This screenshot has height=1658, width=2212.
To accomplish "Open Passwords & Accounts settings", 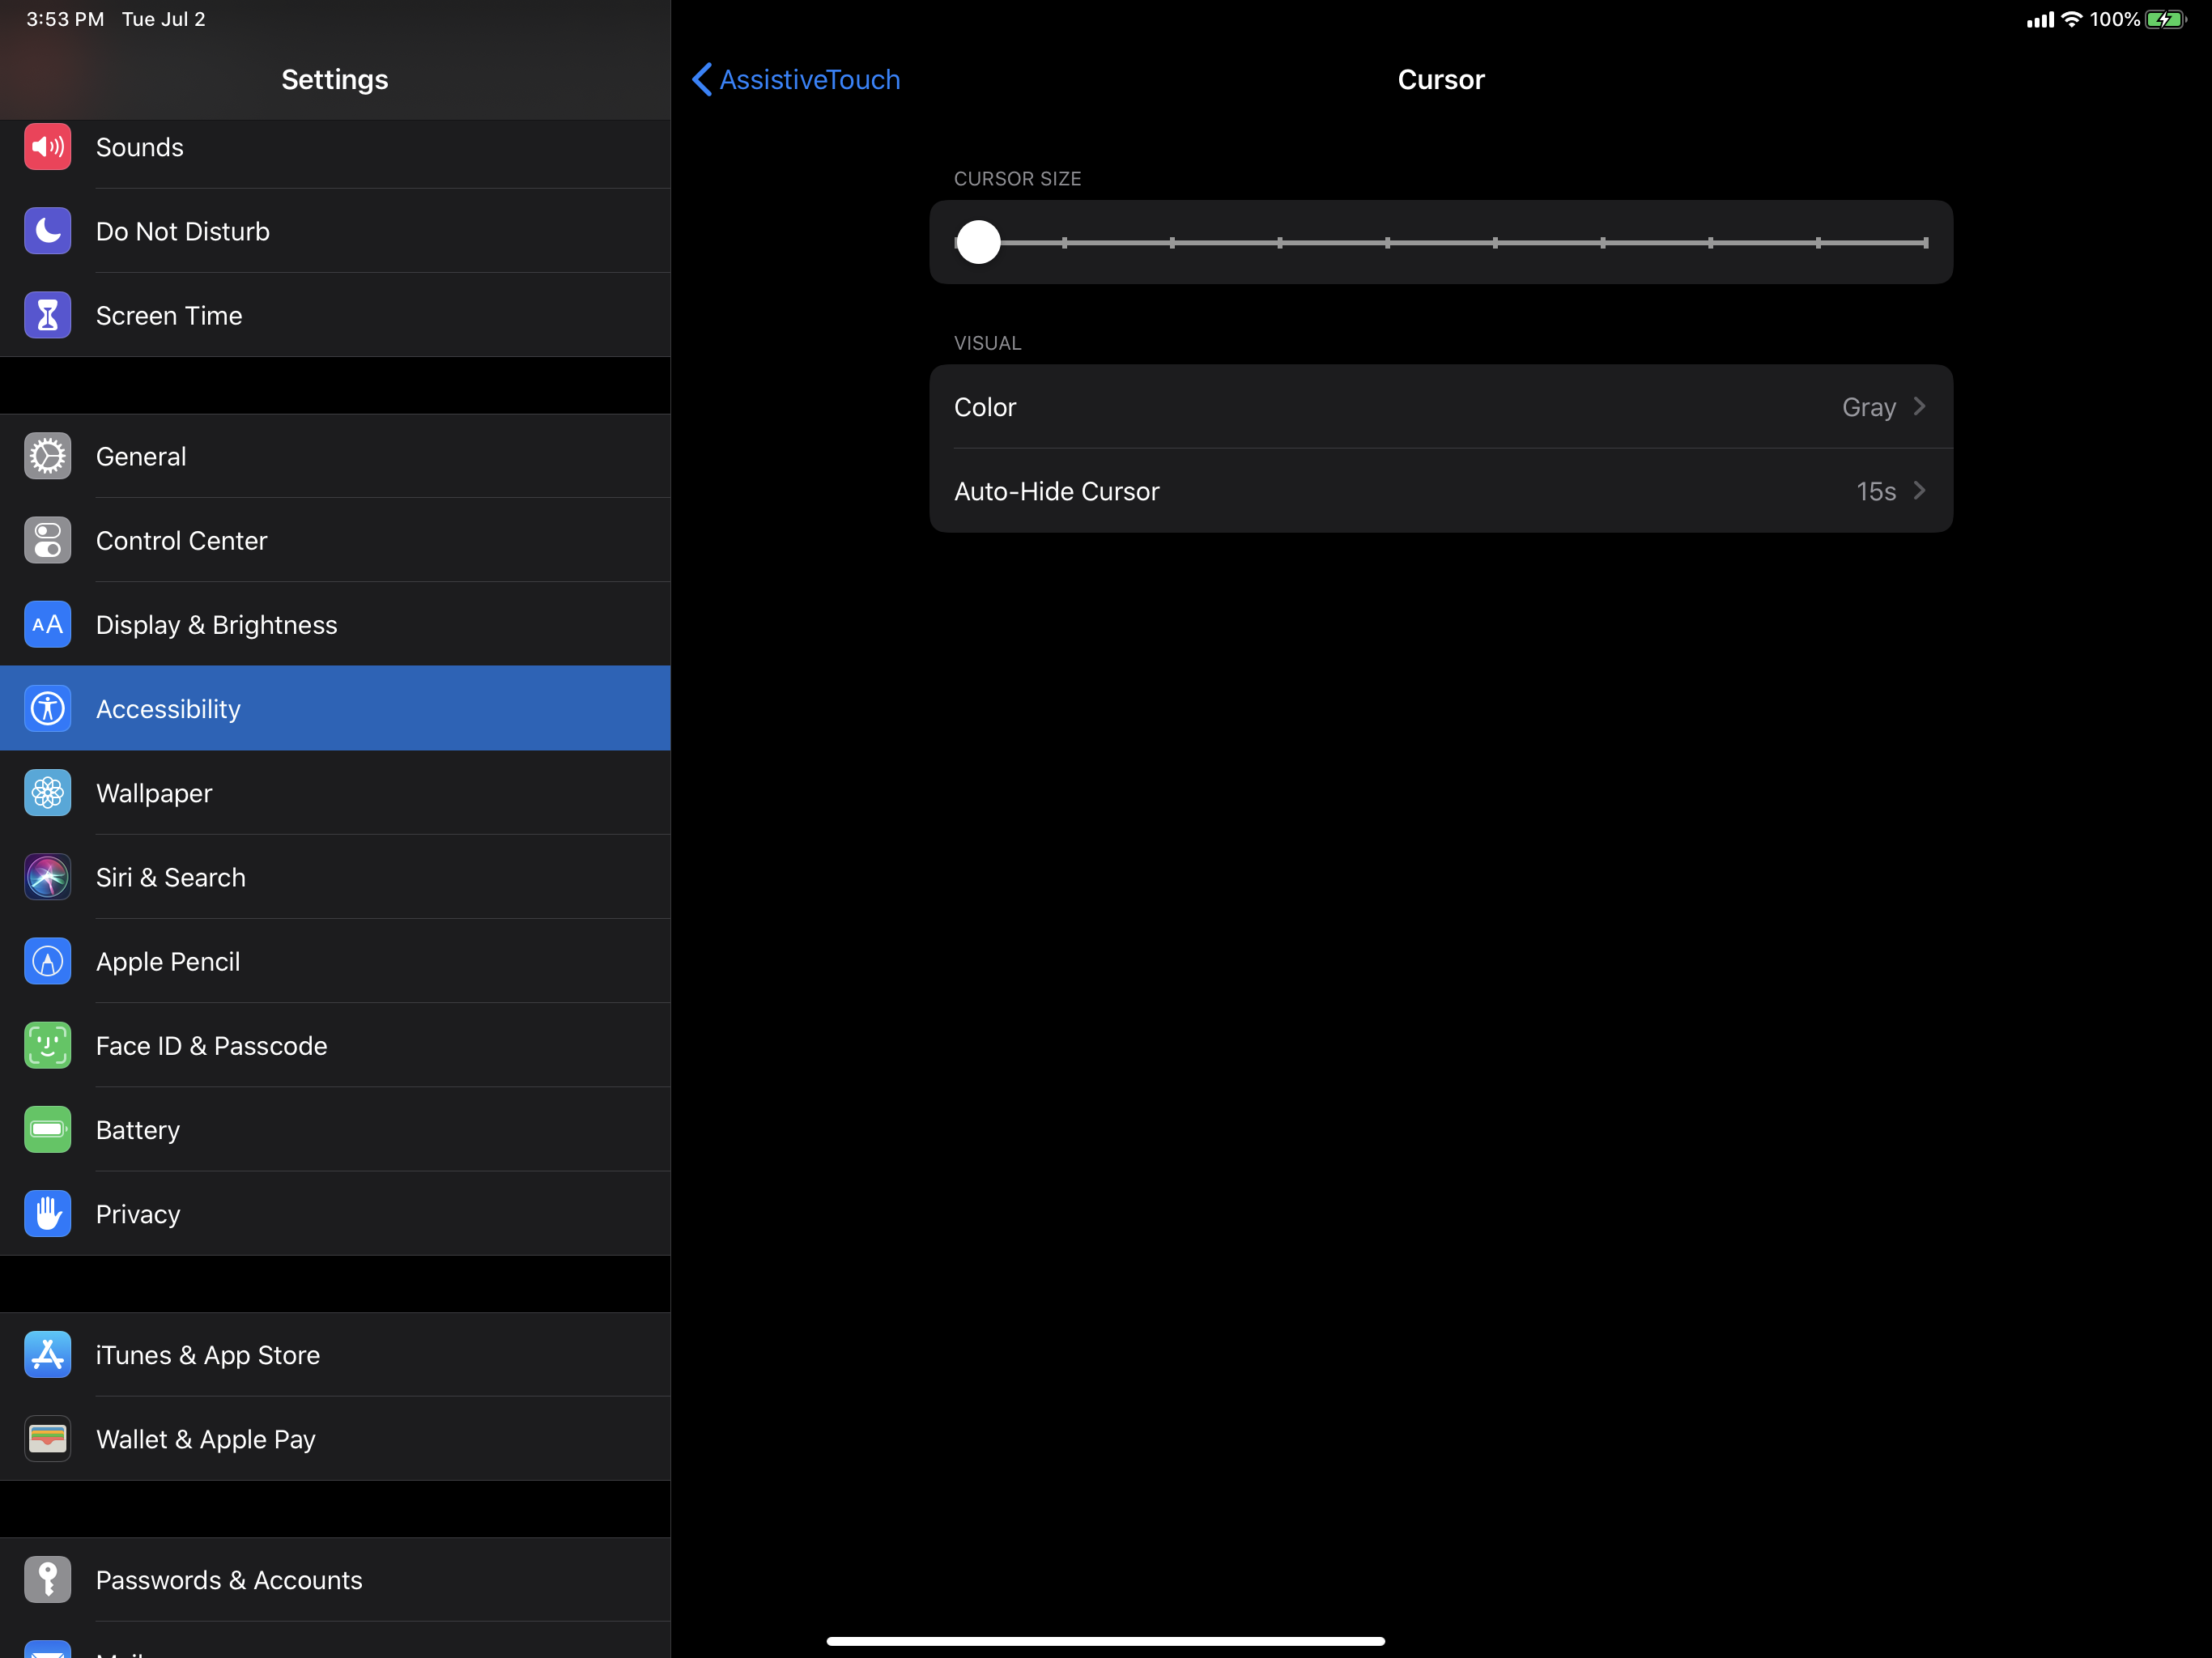I will [335, 1579].
